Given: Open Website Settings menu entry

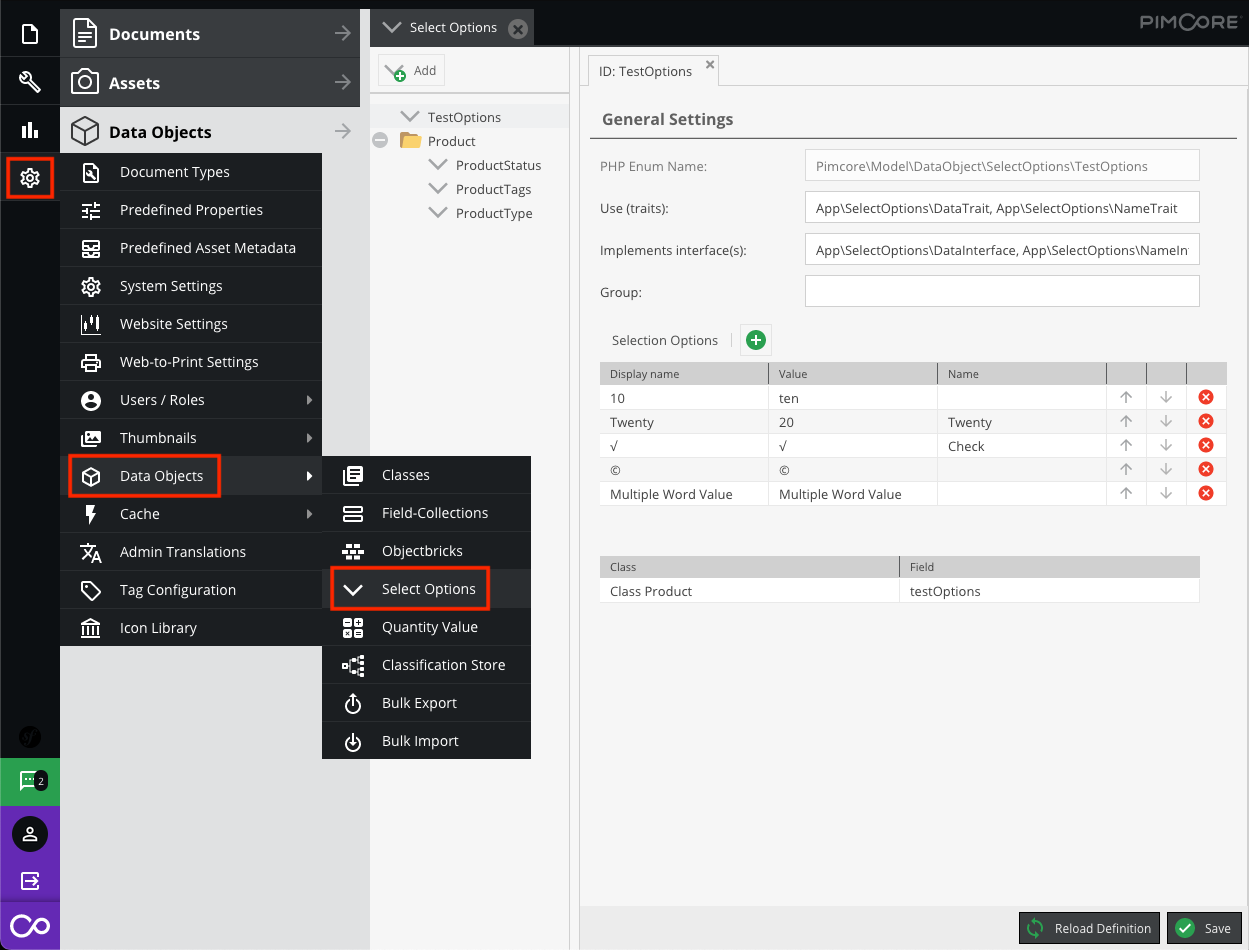Looking at the screenshot, I should (x=191, y=324).
